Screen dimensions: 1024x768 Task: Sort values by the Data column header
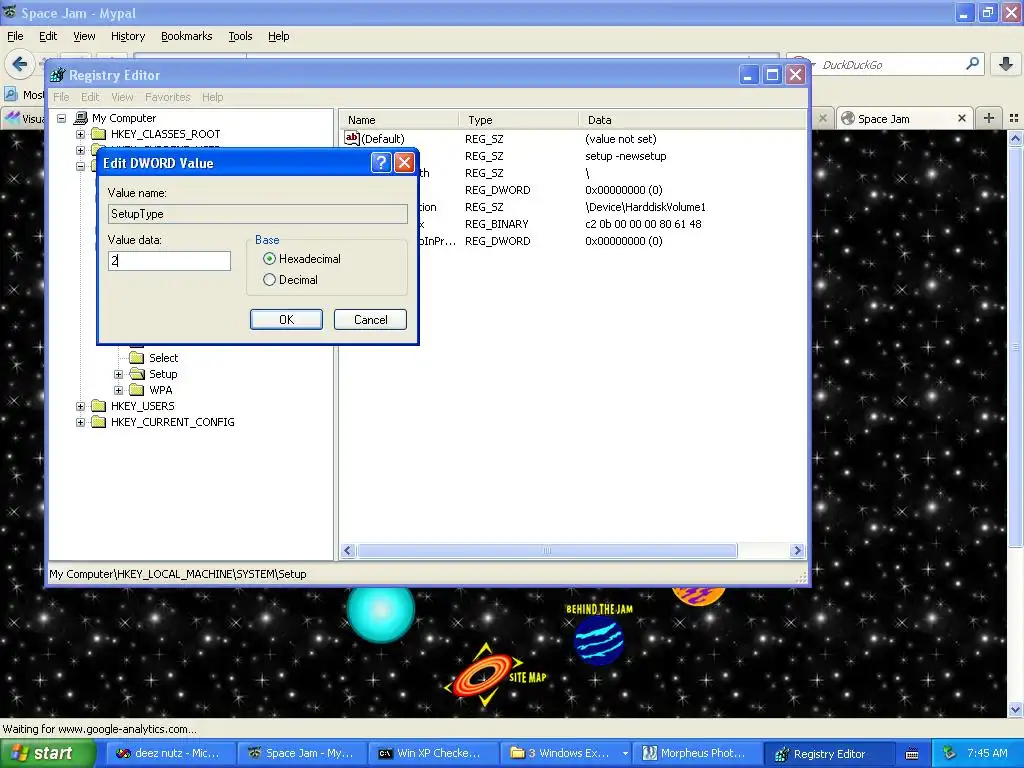[x=693, y=120]
